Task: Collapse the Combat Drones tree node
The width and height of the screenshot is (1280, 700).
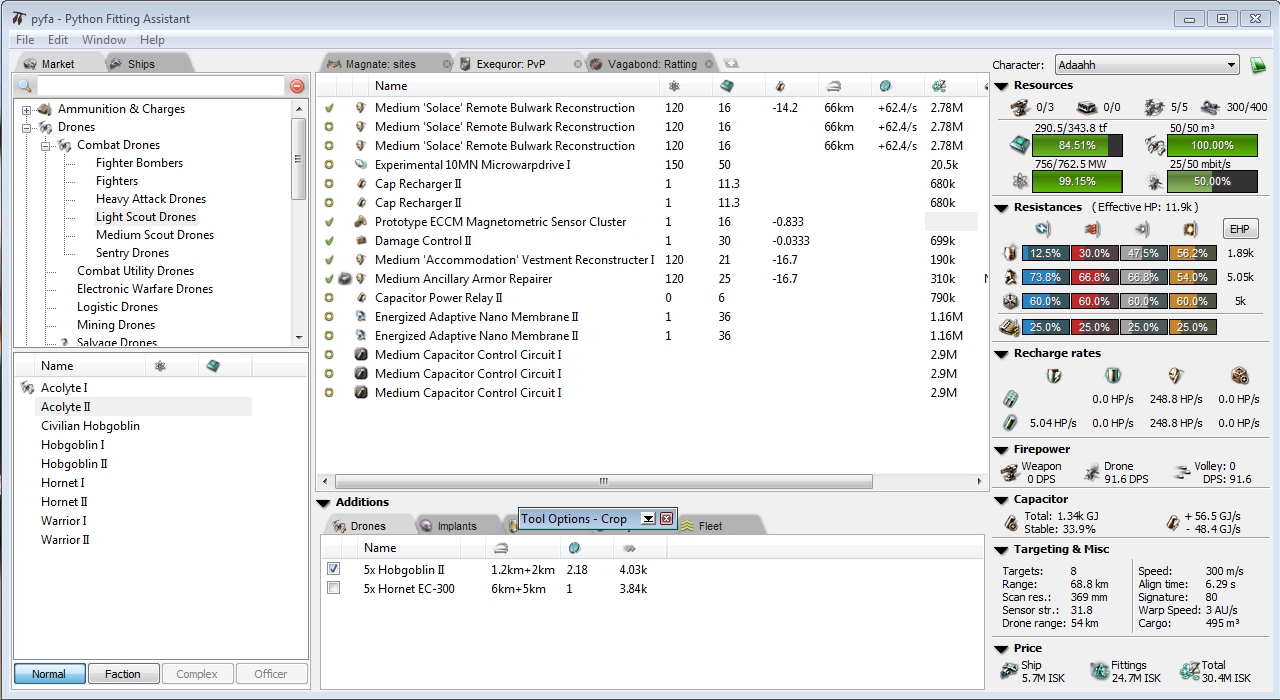Action: [45, 145]
